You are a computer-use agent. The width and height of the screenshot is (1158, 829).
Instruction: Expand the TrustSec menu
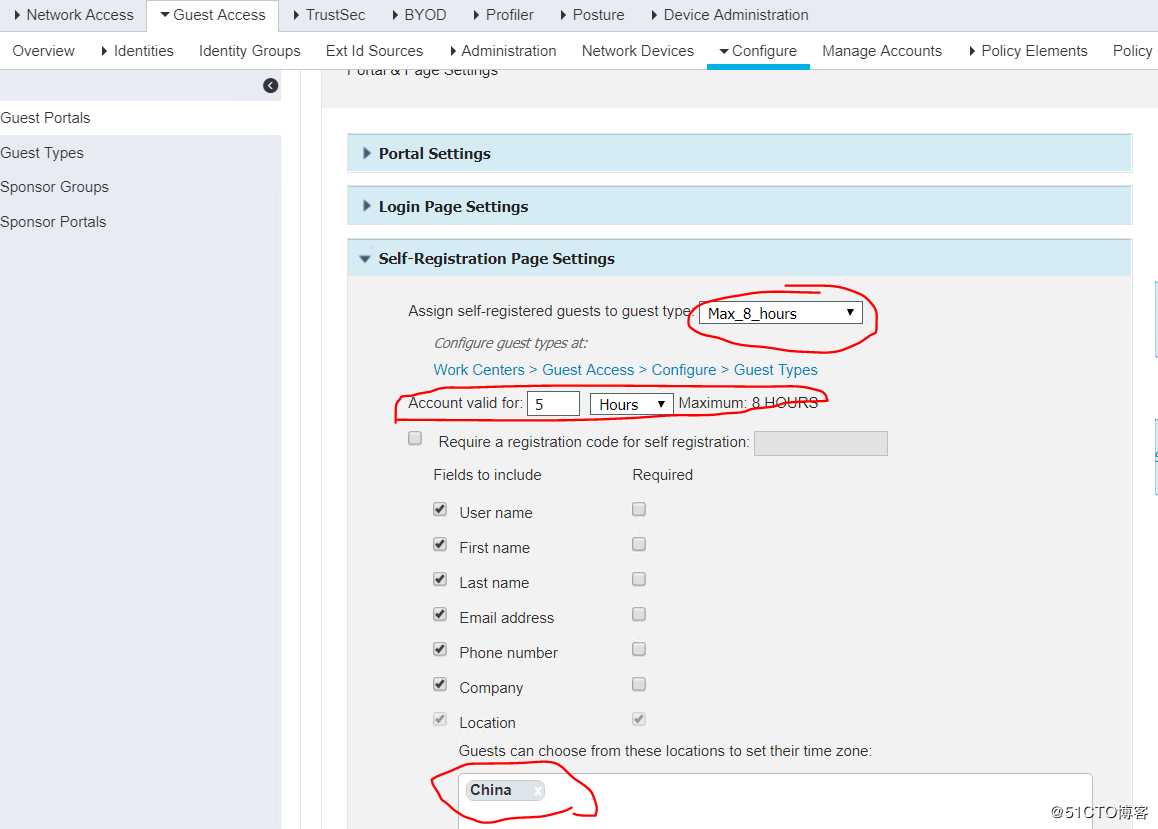pyautogui.click(x=329, y=15)
